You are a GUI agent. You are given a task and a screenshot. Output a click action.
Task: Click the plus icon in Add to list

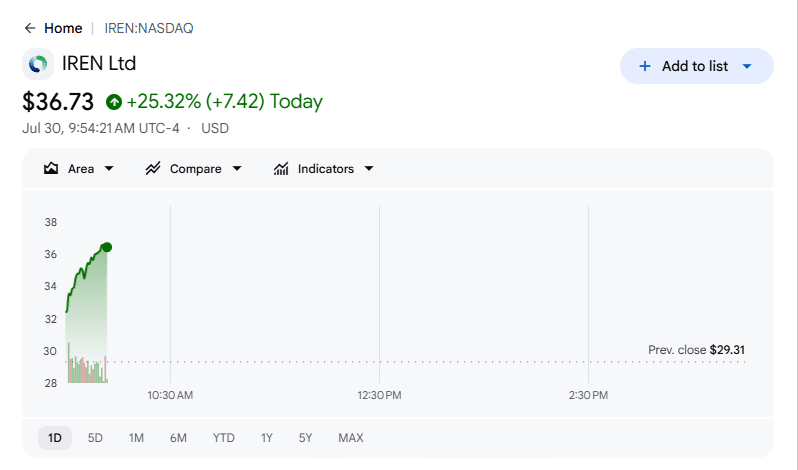coord(645,66)
